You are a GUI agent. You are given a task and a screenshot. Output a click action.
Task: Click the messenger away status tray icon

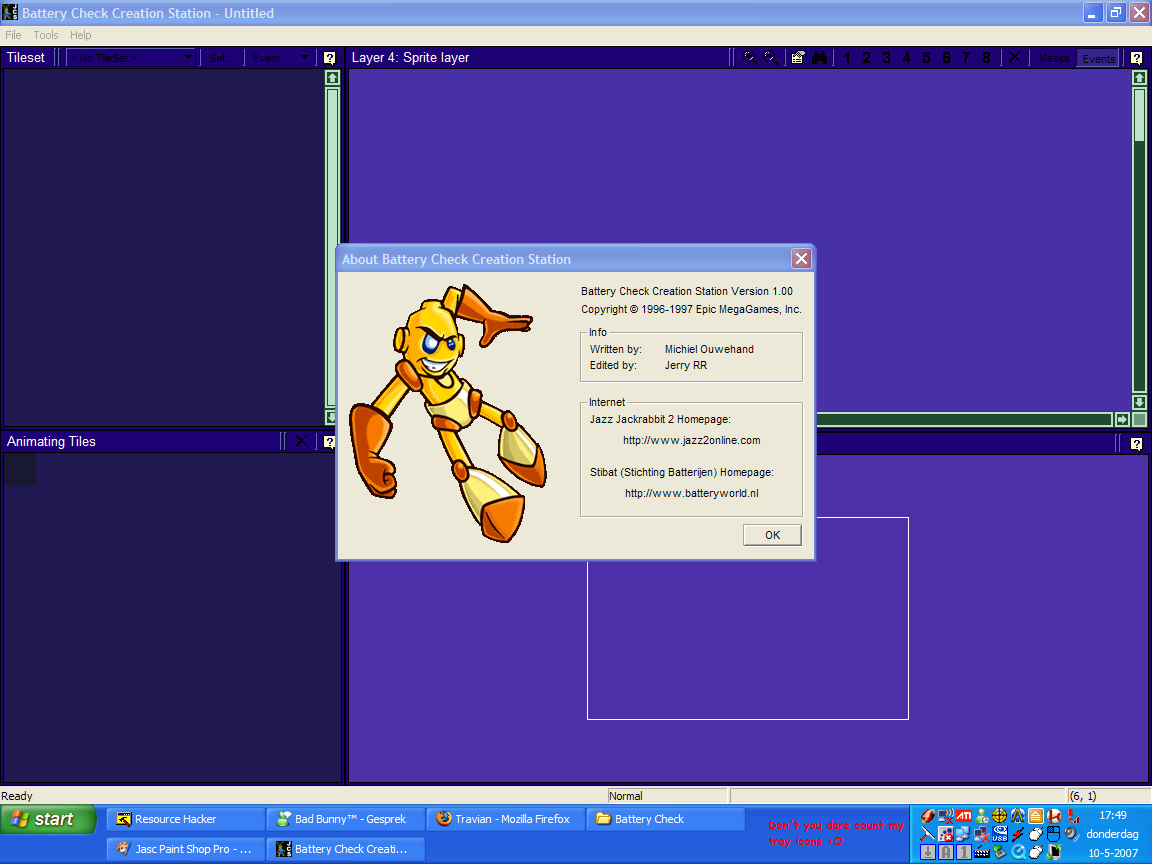[x=982, y=816]
